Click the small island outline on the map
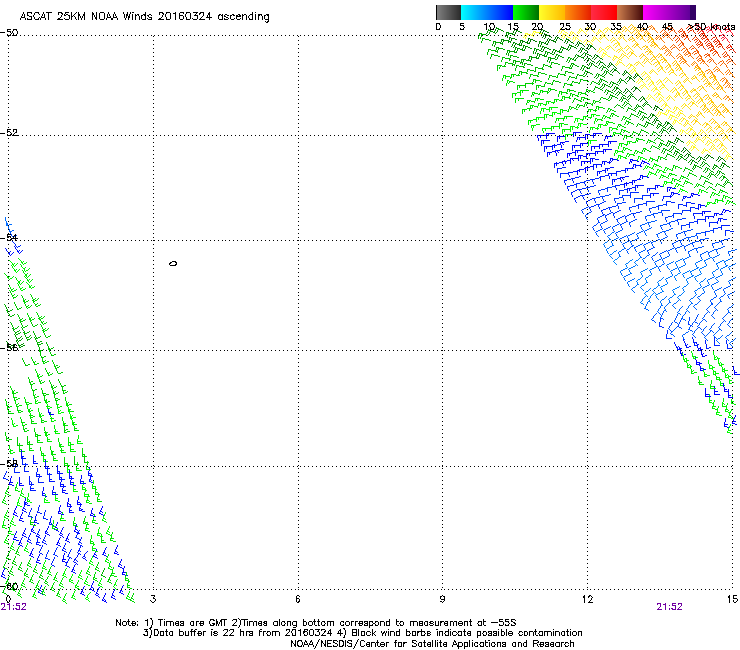The height and width of the screenshot is (650, 740). 173,263
